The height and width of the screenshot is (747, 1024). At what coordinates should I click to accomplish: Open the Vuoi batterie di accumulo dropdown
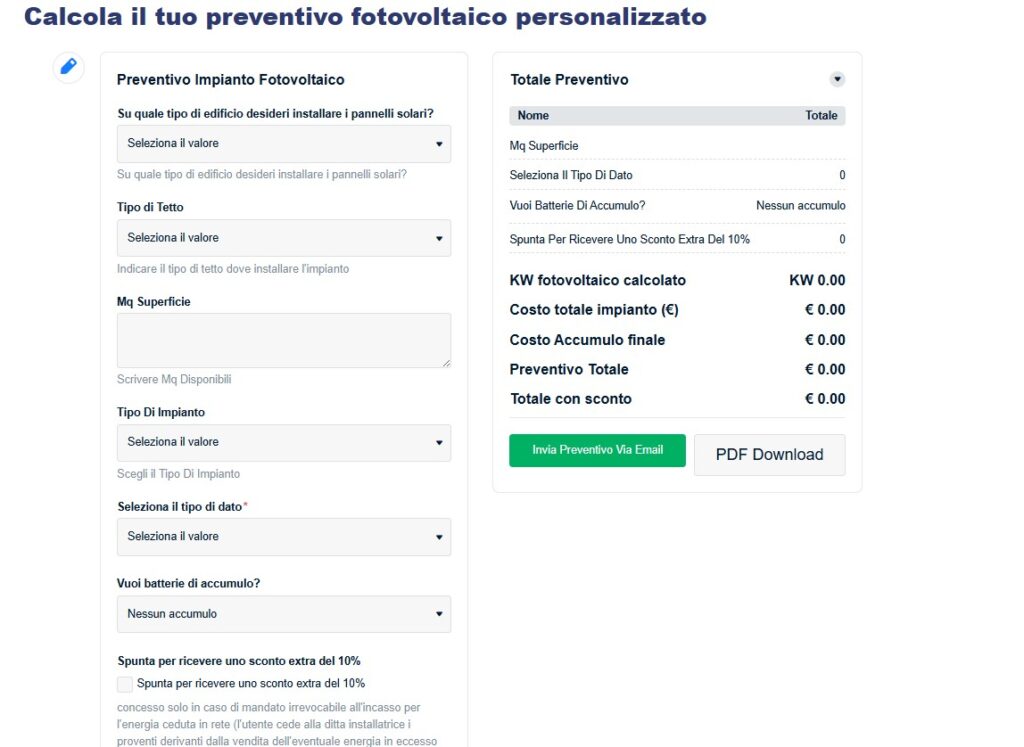pos(284,614)
